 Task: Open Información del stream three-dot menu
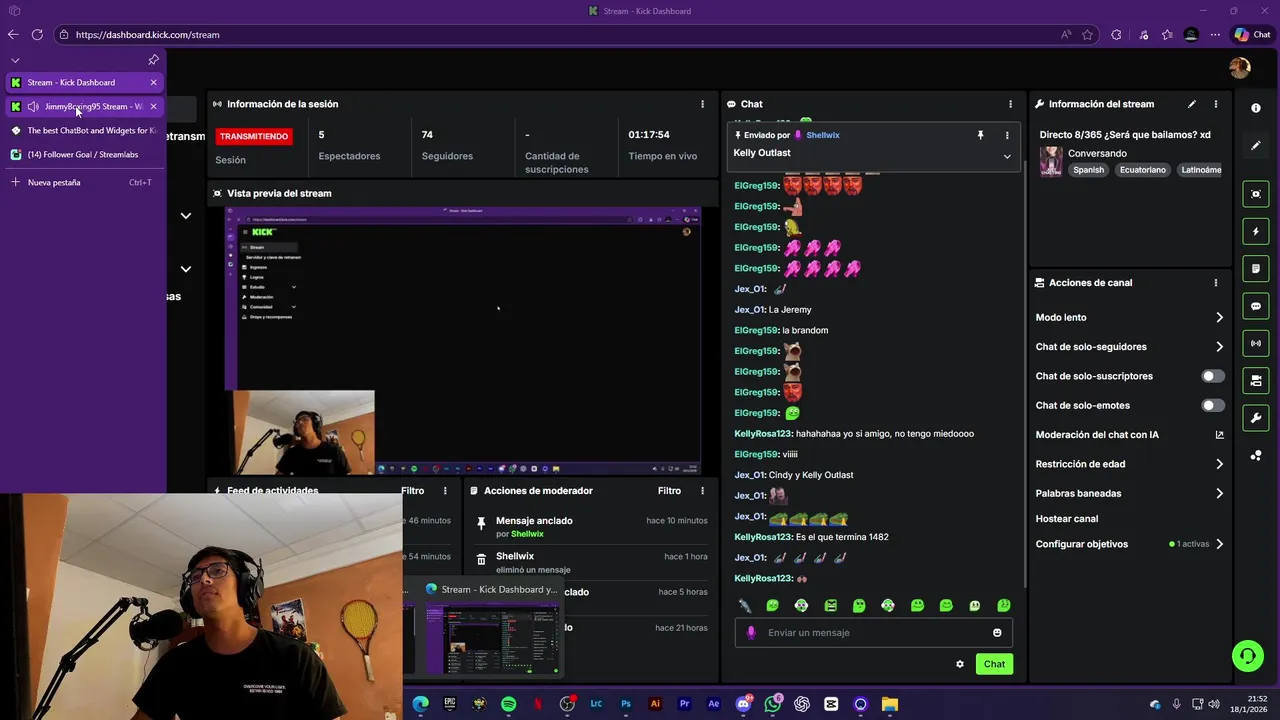(1216, 104)
